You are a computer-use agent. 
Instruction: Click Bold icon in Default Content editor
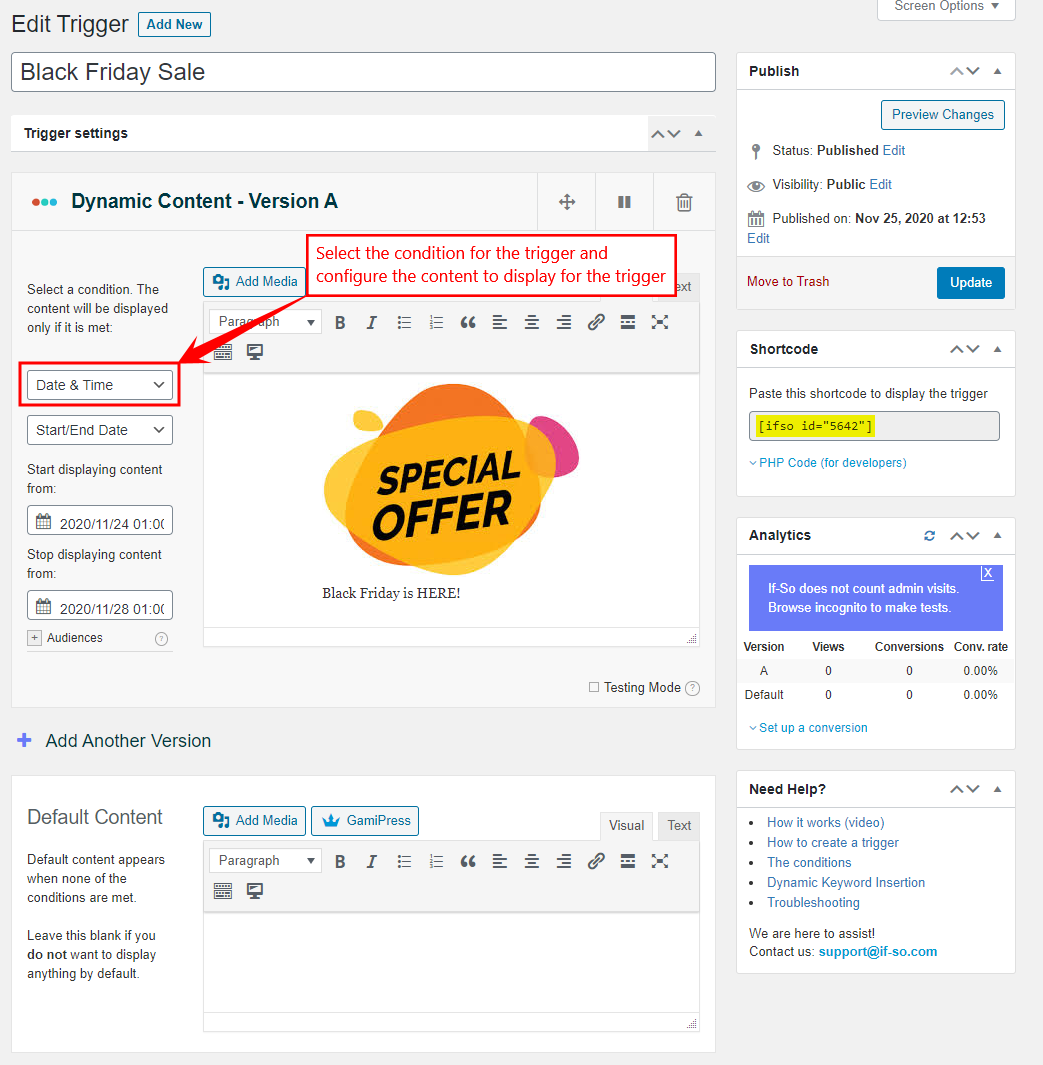pos(340,861)
